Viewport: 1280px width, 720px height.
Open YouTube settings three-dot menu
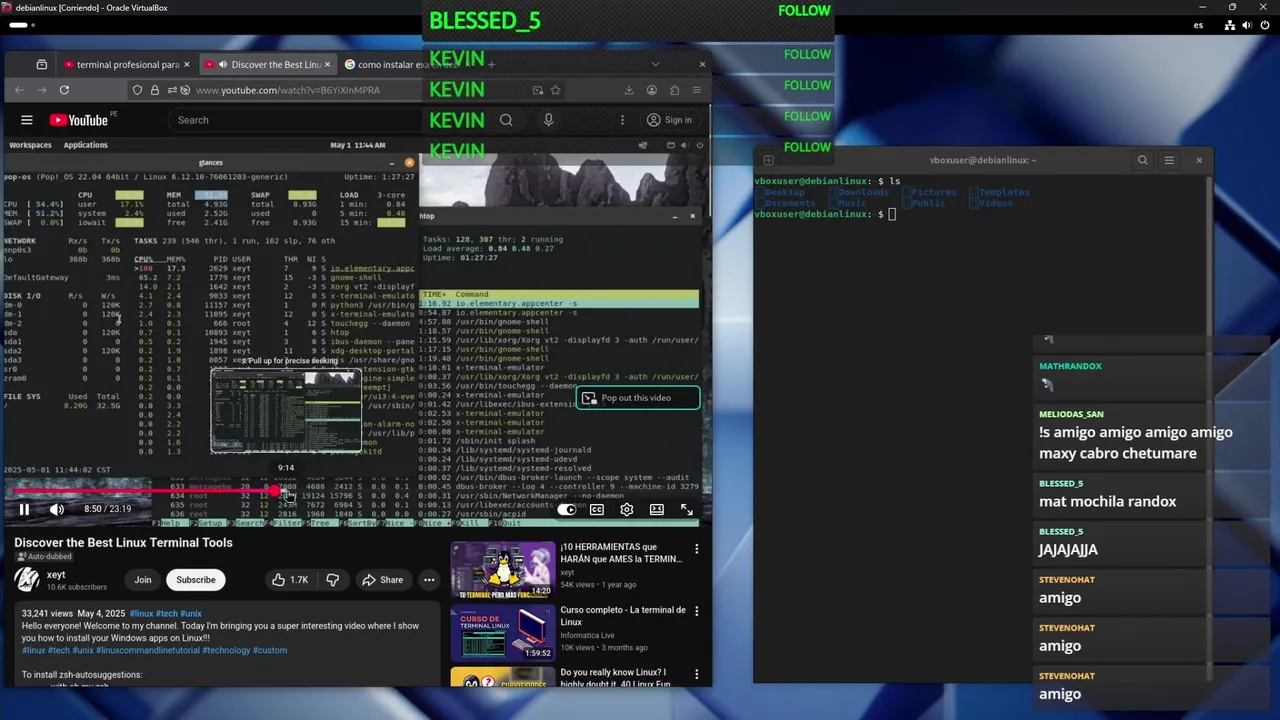point(622,120)
